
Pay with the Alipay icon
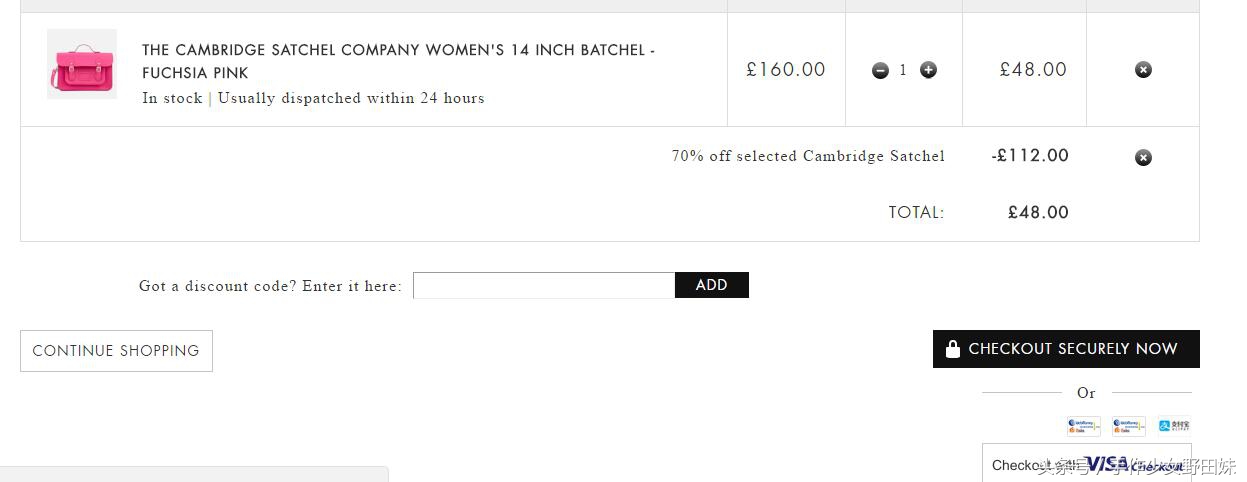pos(1174,426)
